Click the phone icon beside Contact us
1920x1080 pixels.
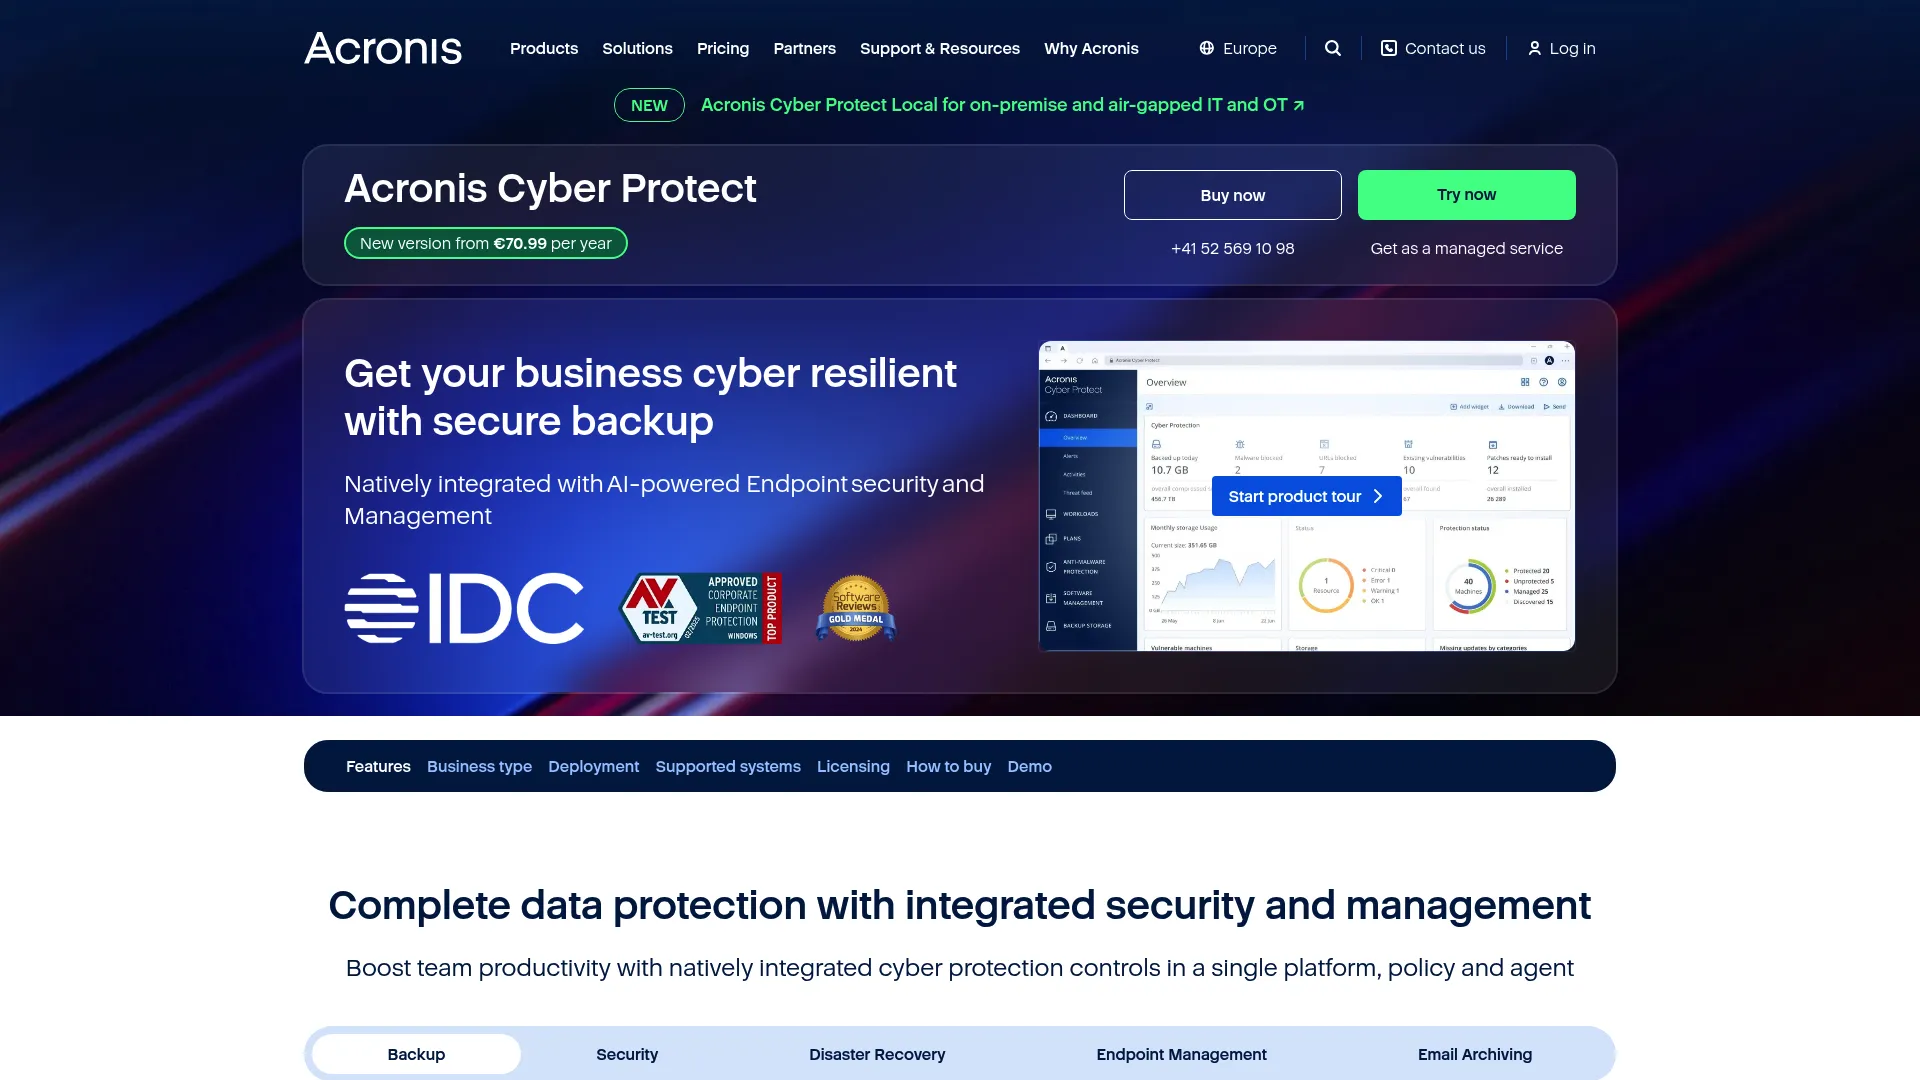click(x=1389, y=48)
